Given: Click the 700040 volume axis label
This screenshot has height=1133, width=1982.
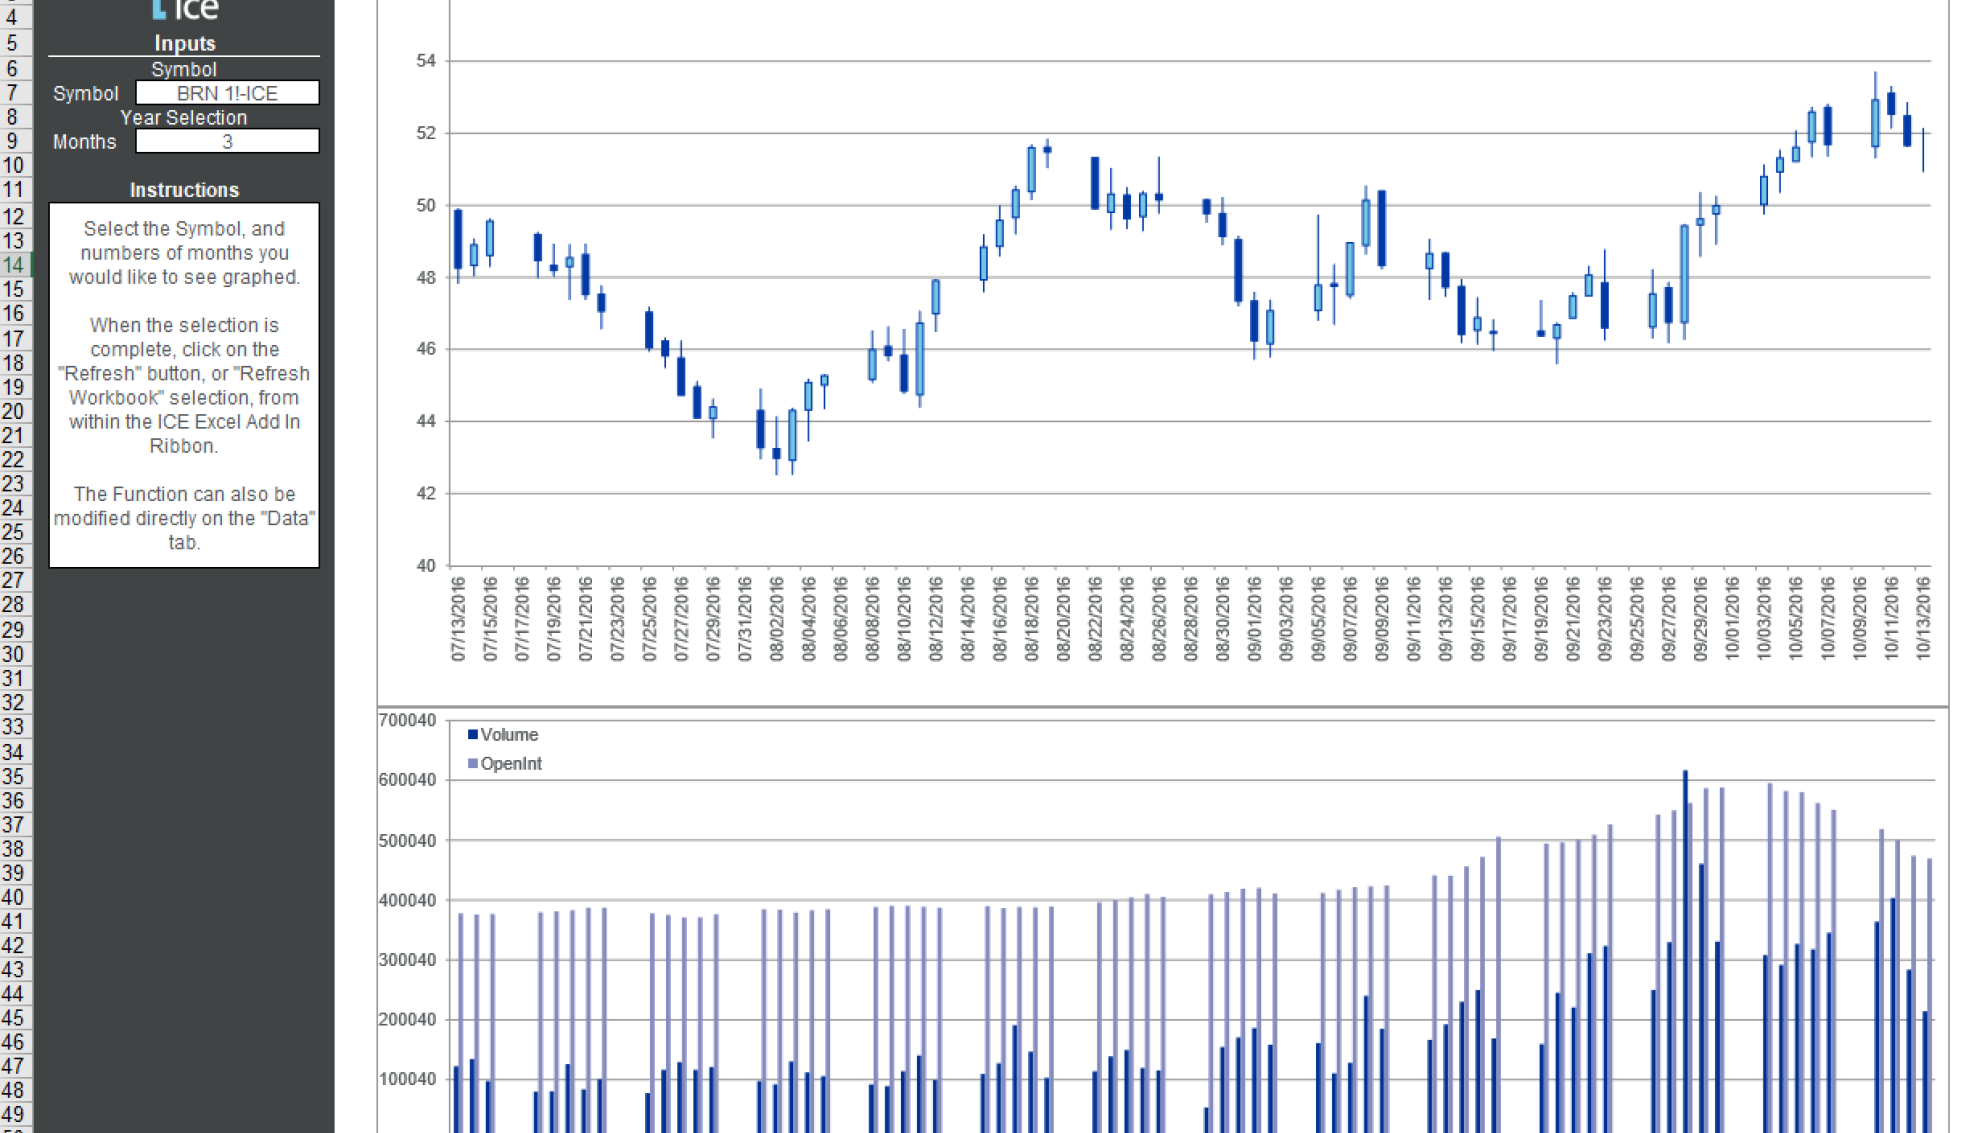Looking at the screenshot, I should (x=408, y=720).
